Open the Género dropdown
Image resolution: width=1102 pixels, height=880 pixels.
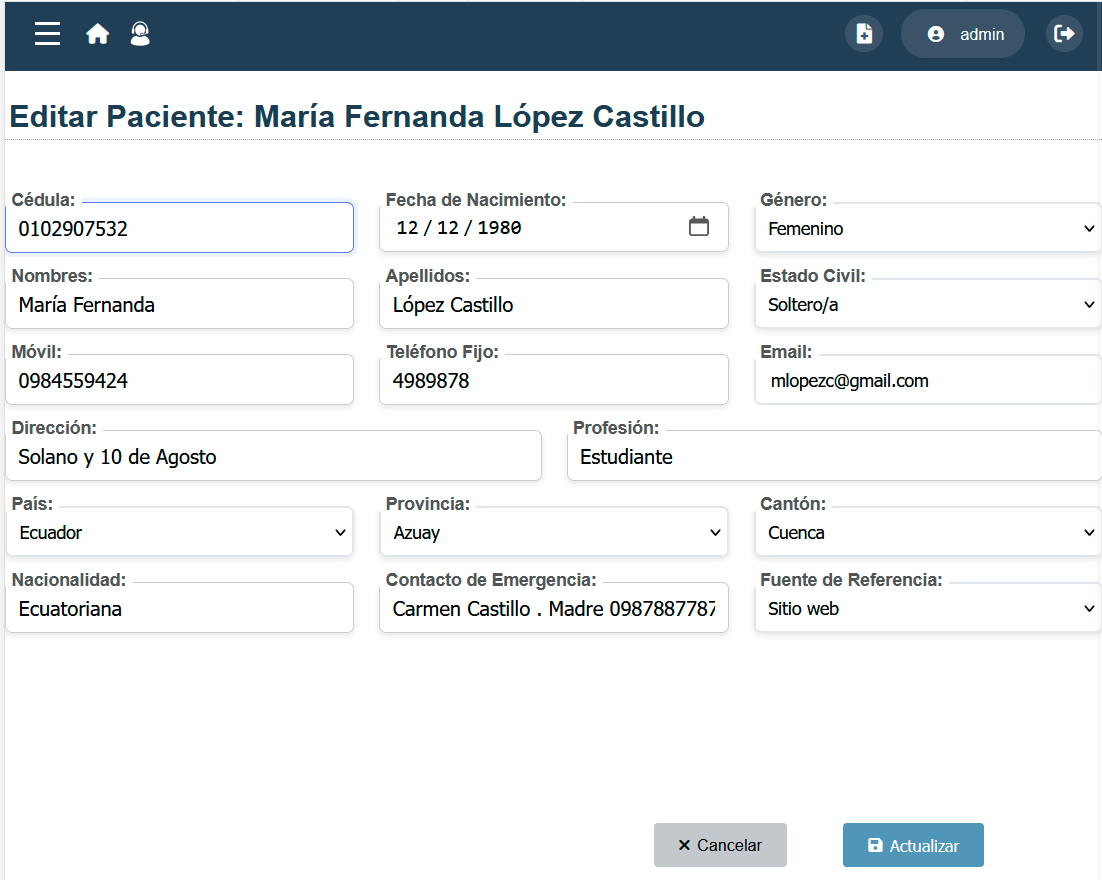click(928, 228)
